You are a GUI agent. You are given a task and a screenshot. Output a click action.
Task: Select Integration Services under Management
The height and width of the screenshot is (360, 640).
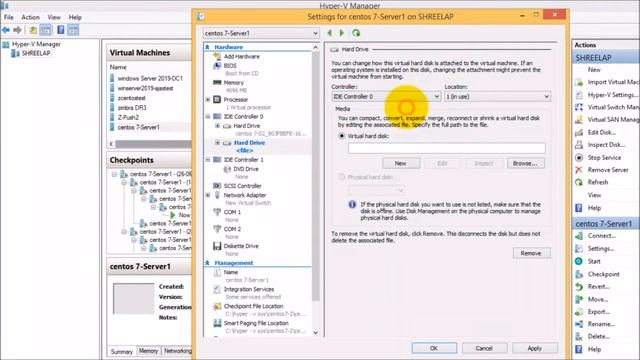click(249, 289)
